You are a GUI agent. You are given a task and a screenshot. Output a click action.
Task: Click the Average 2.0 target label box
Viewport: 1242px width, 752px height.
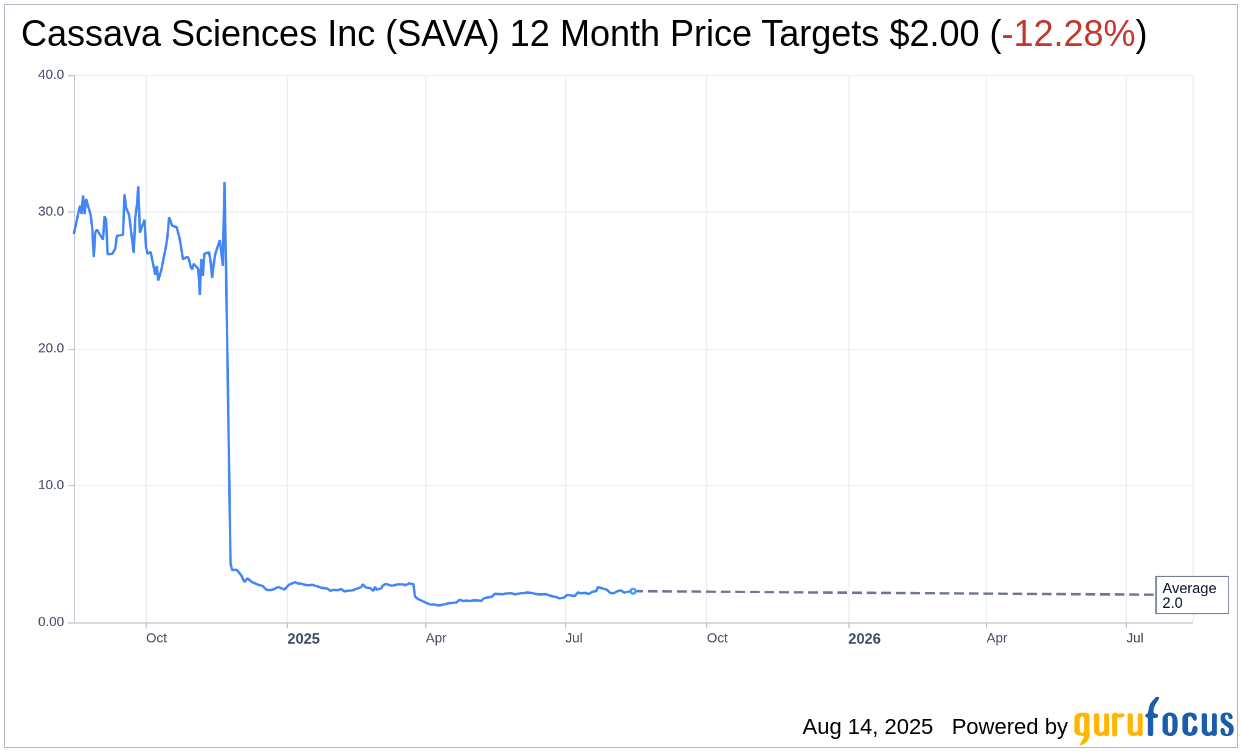click(1191, 595)
